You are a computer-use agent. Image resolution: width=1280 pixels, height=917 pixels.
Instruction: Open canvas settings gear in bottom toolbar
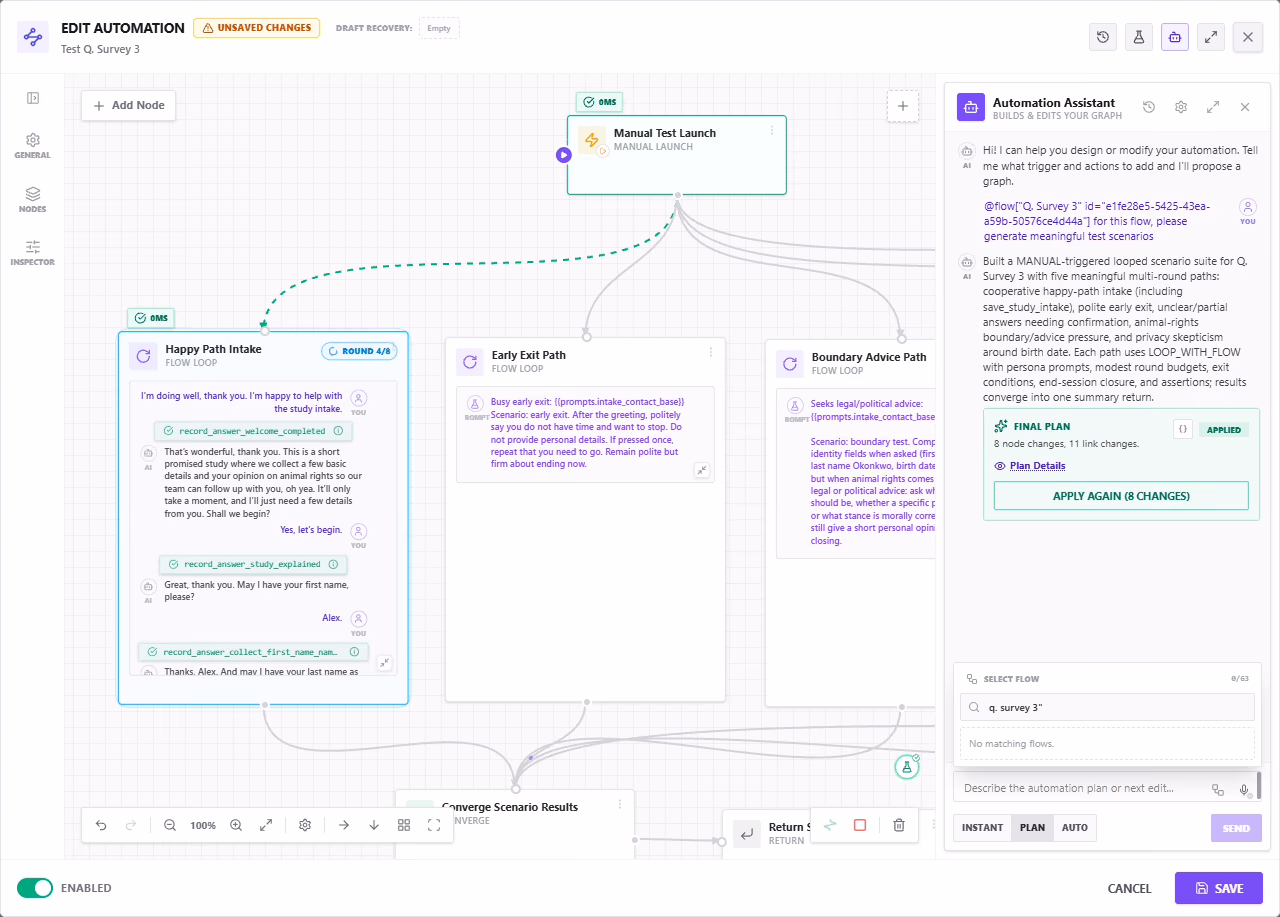coord(305,825)
